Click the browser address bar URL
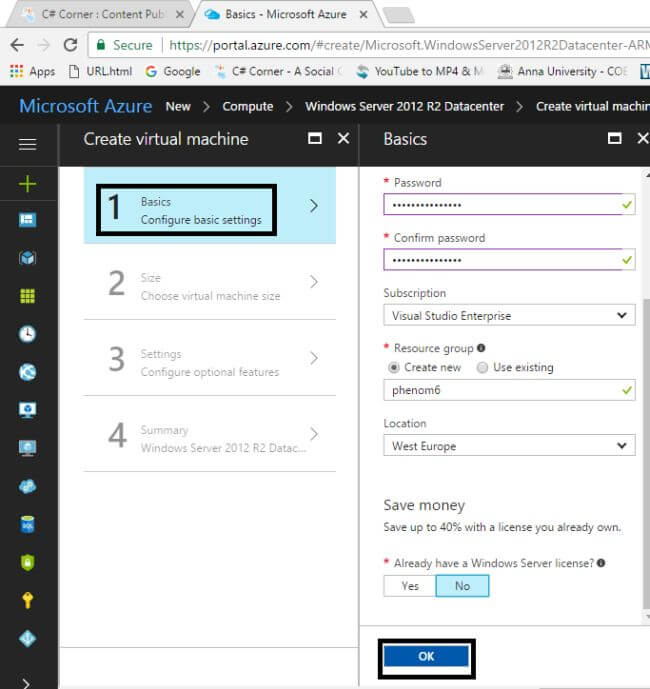The image size is (650, 689). (x=409, y=45)
